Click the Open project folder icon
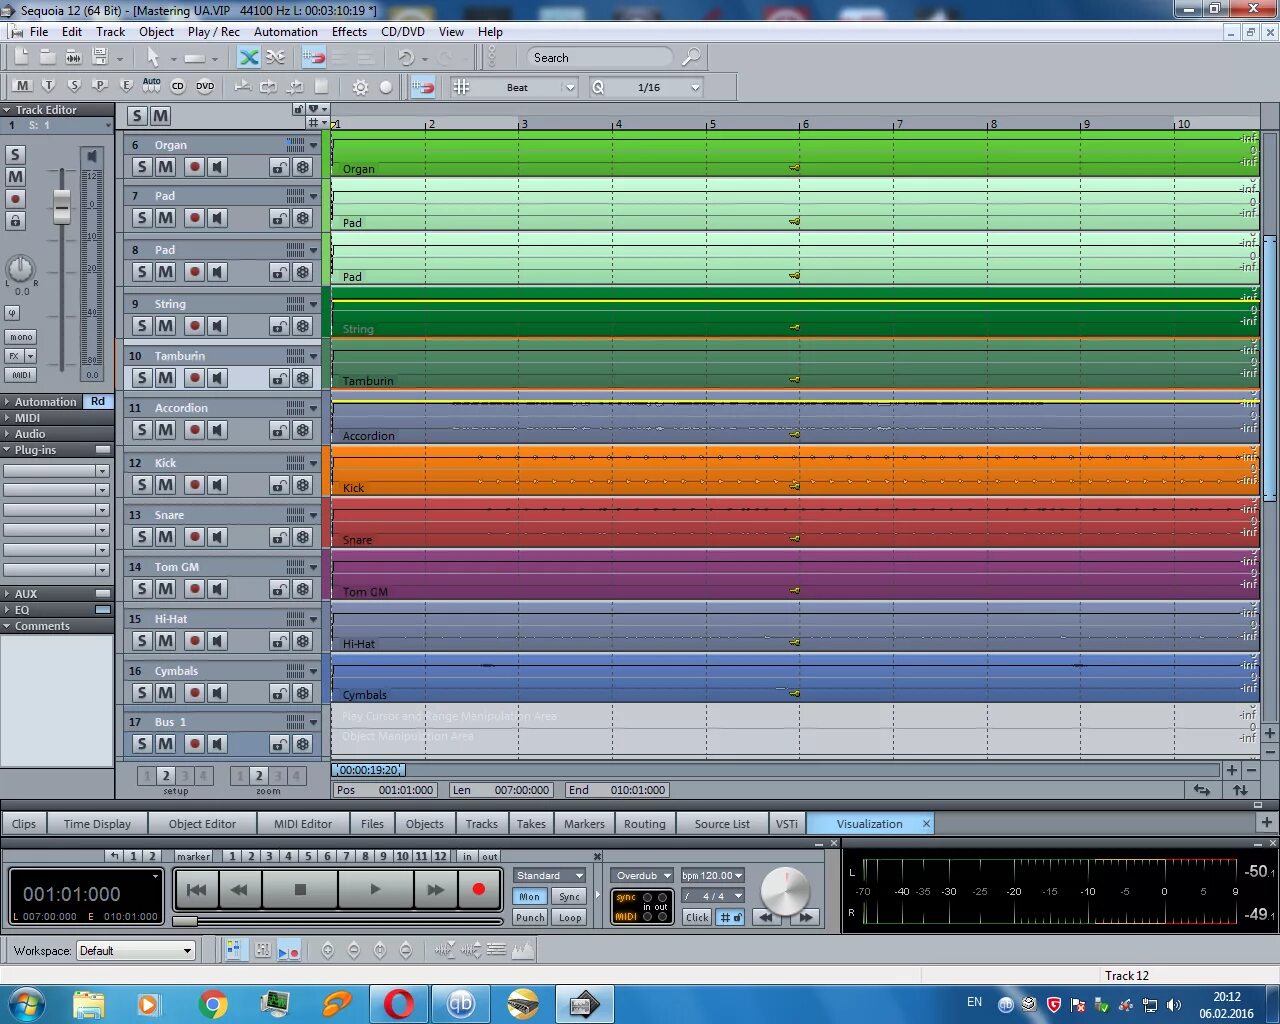 tap(47, 58)
